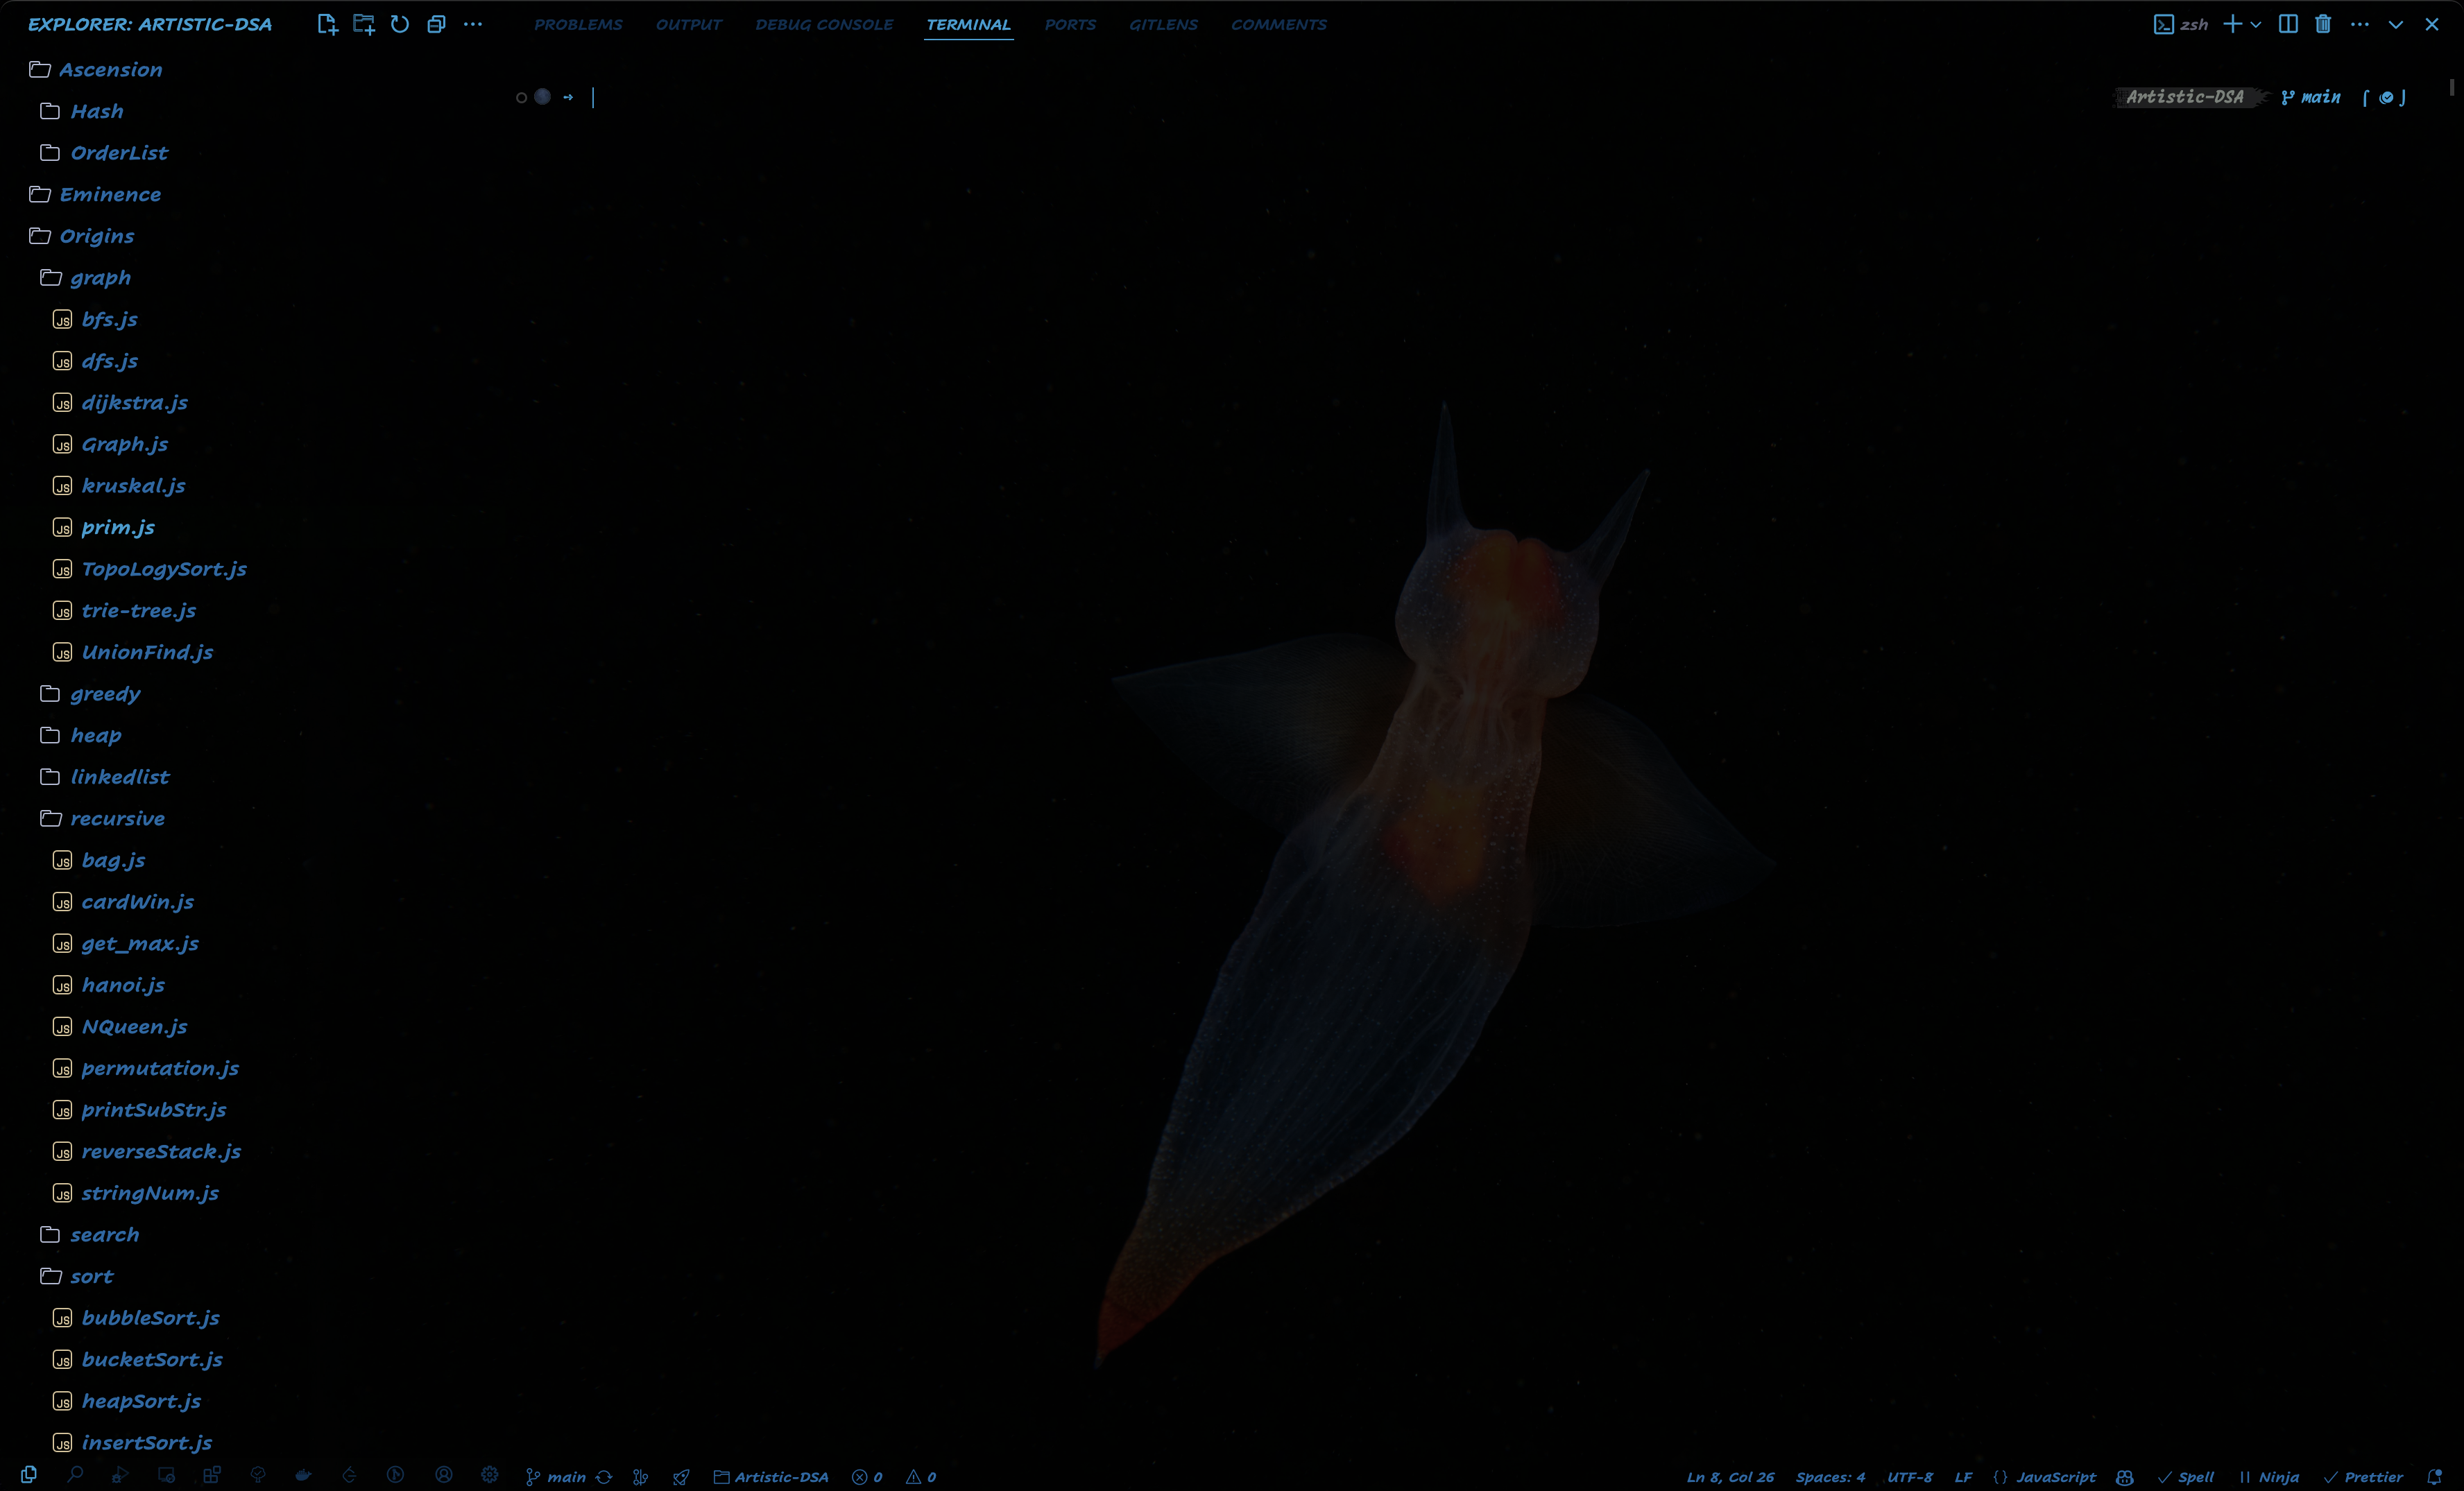
Task: Expand the greedy folder
Action: [105, 694]
